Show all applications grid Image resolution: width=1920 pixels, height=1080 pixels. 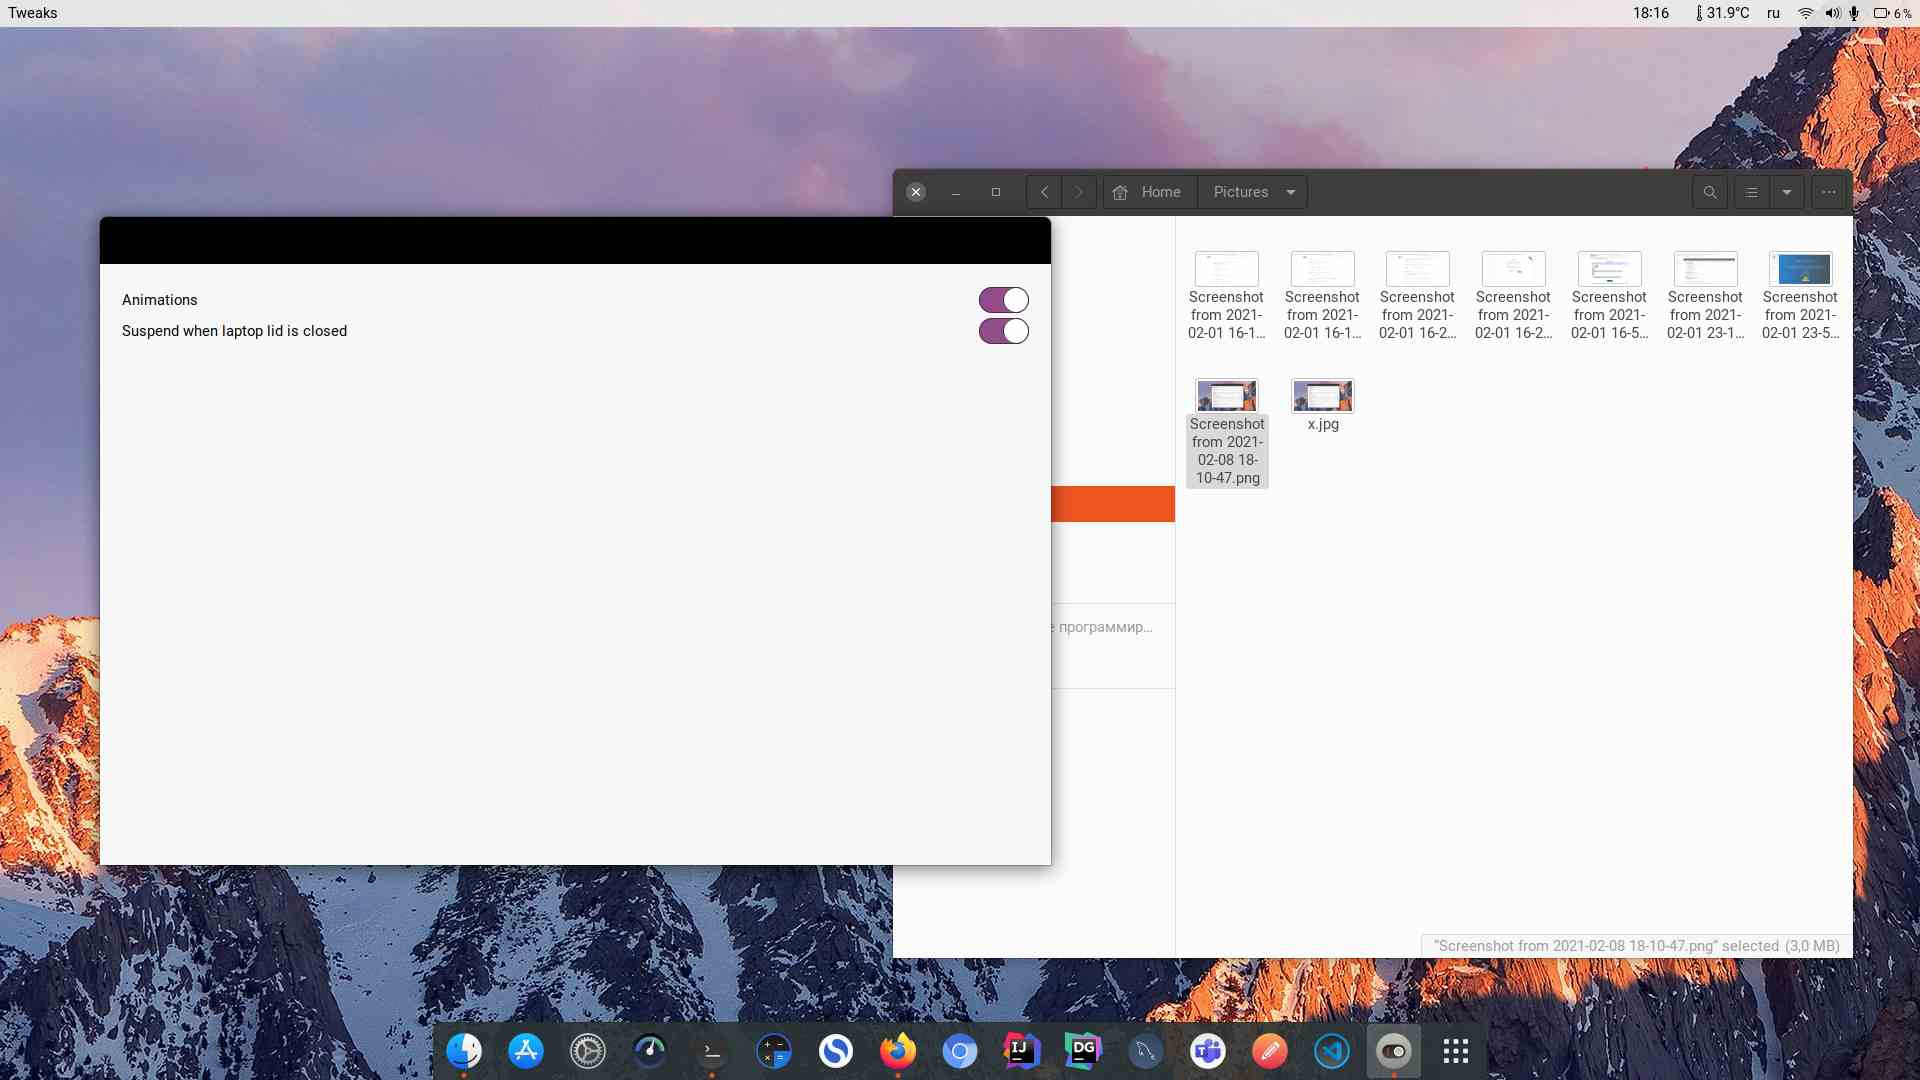pos(1456,1051)
